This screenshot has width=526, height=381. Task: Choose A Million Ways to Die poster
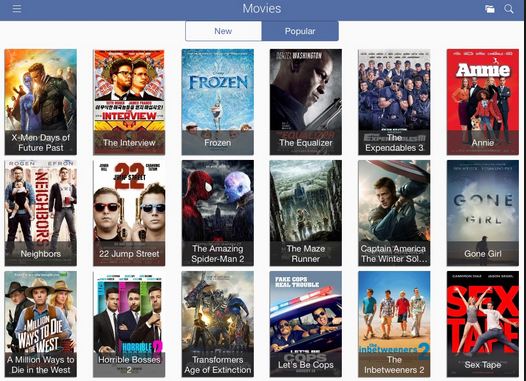point(41,324)
